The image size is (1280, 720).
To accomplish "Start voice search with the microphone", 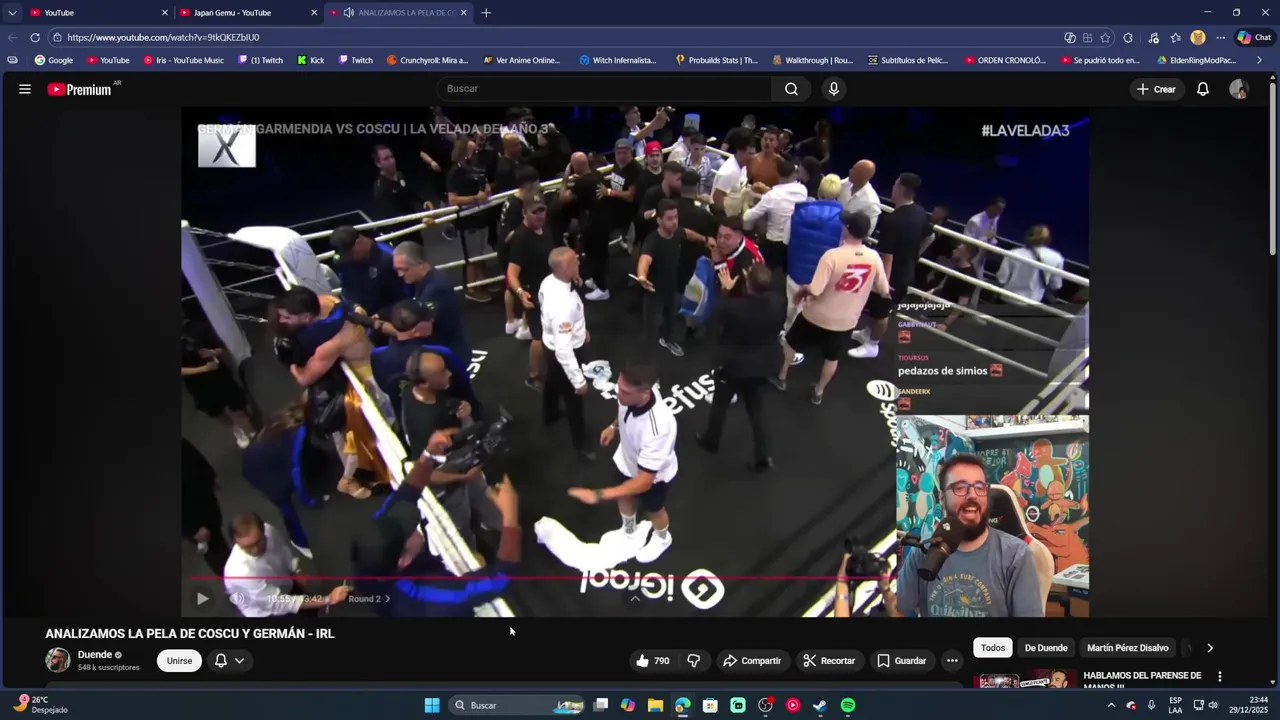I will pos(834,89).
